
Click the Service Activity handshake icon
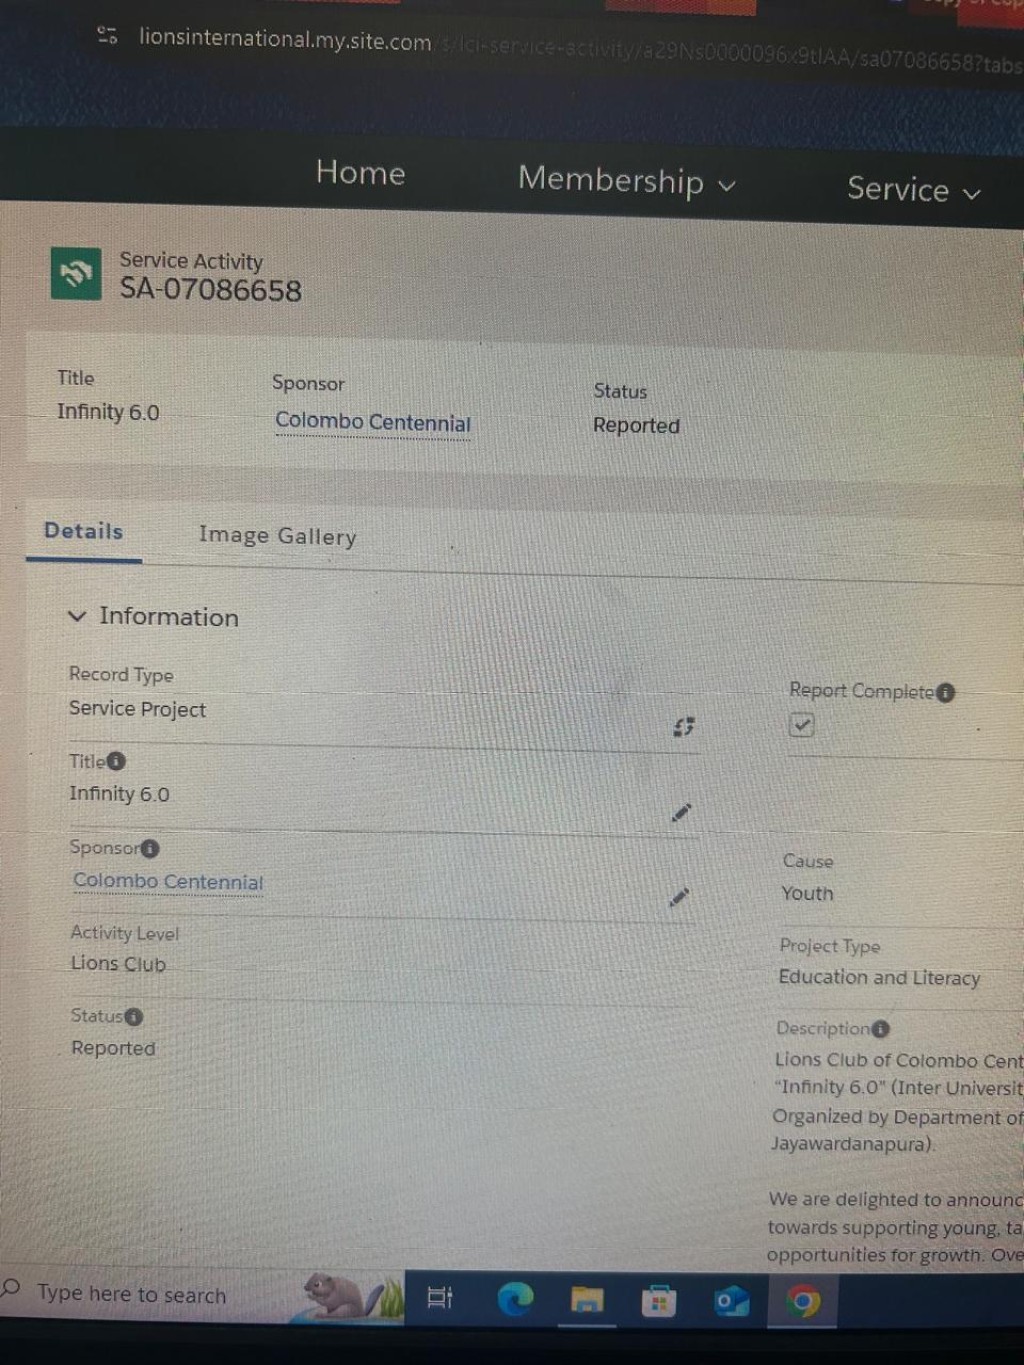(76, 273)
